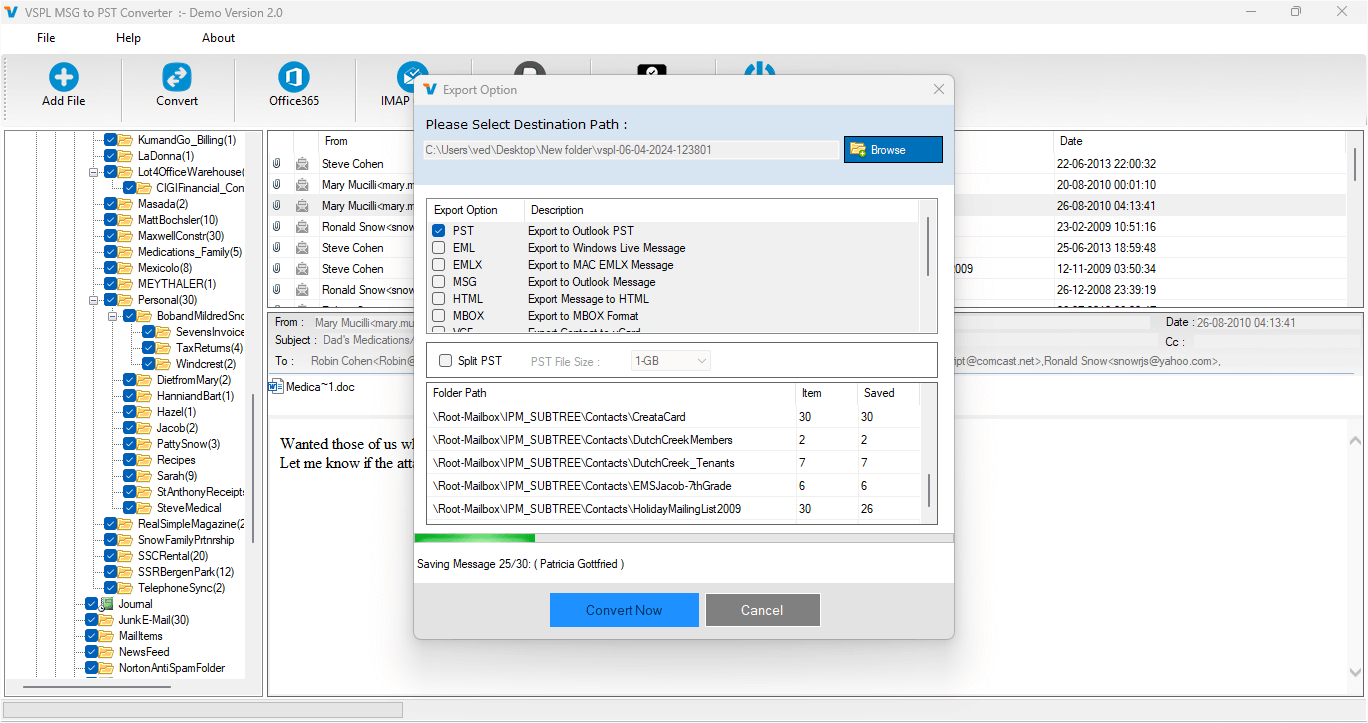Open the PST File Size 1-GB dropdown
Viewport: 1368px width, 723px height.
click(671, 361)
